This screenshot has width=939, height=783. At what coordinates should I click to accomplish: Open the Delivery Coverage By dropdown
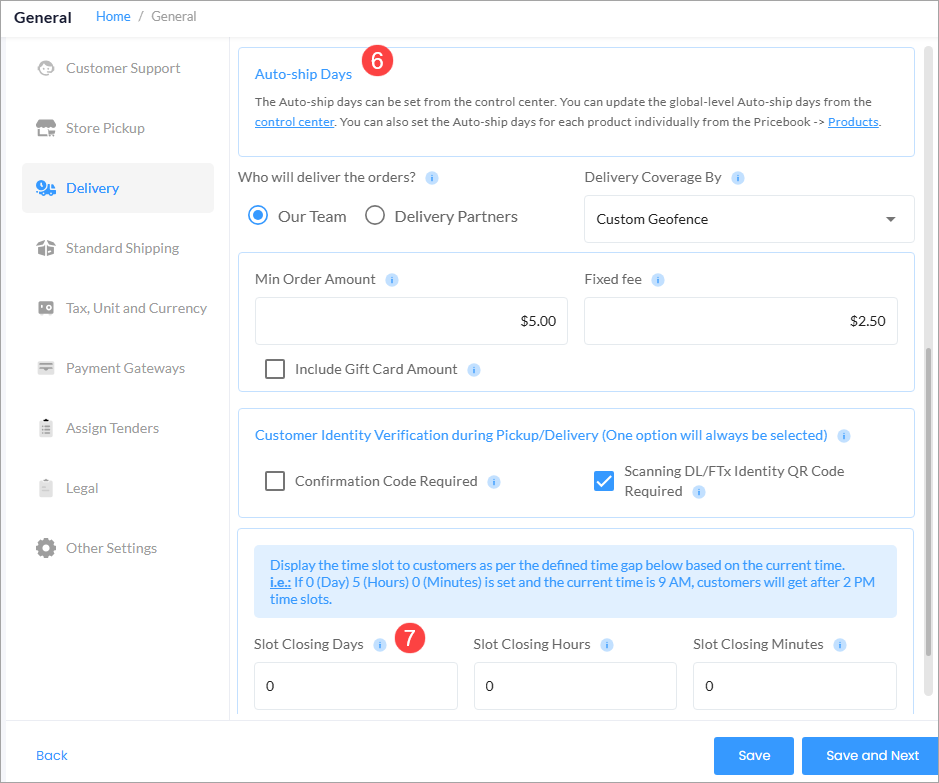point(749,219)
